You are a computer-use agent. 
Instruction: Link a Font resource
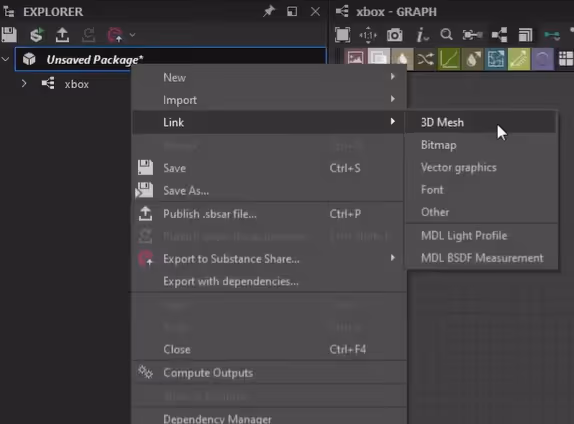point(481,190)
